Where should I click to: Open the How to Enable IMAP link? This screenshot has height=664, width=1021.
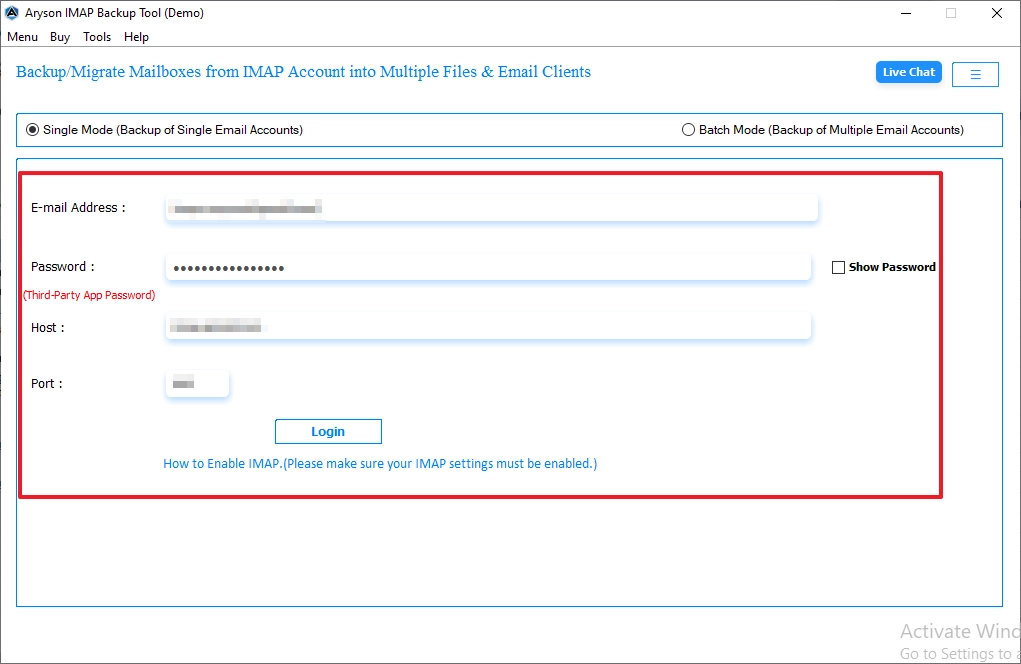380,463
